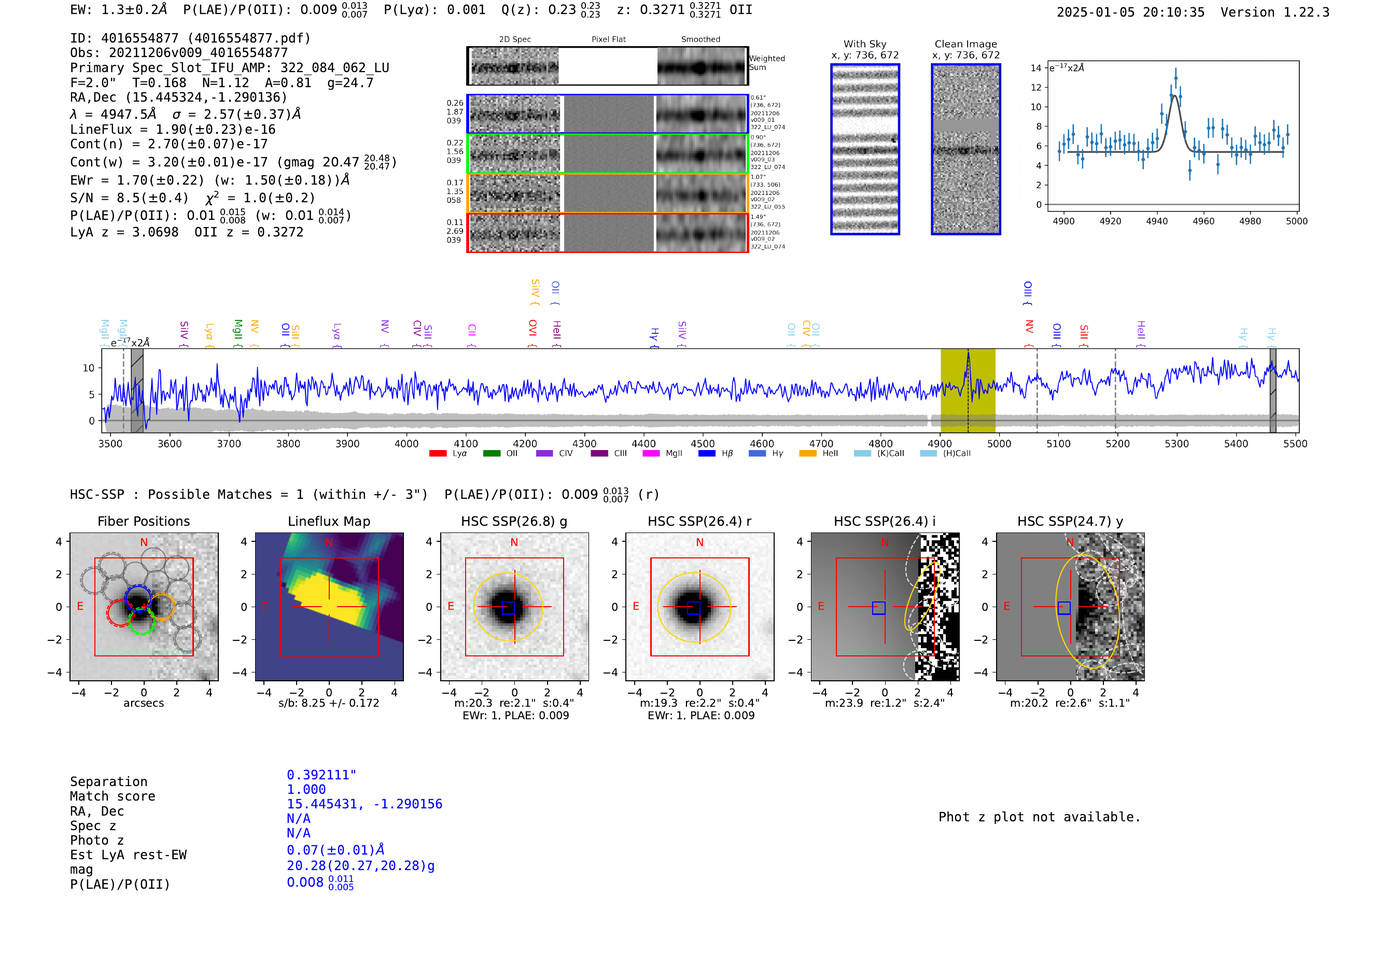Click the orange-bordered fiber spectrum row
The height and width of the screenshot is (953, 1400).
point(608,193)
